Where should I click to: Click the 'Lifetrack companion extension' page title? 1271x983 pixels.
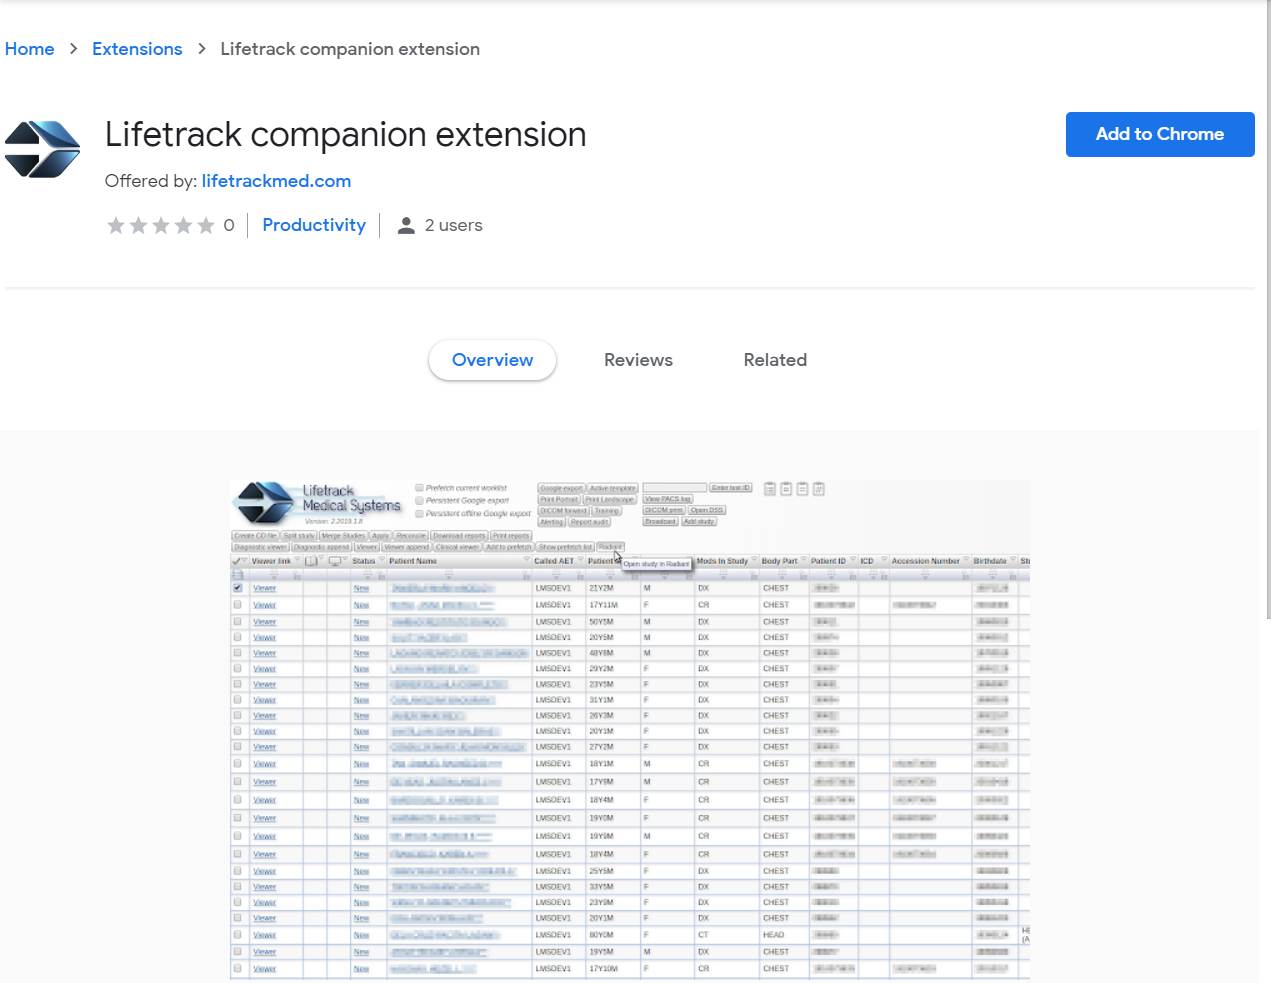[346, 134]
